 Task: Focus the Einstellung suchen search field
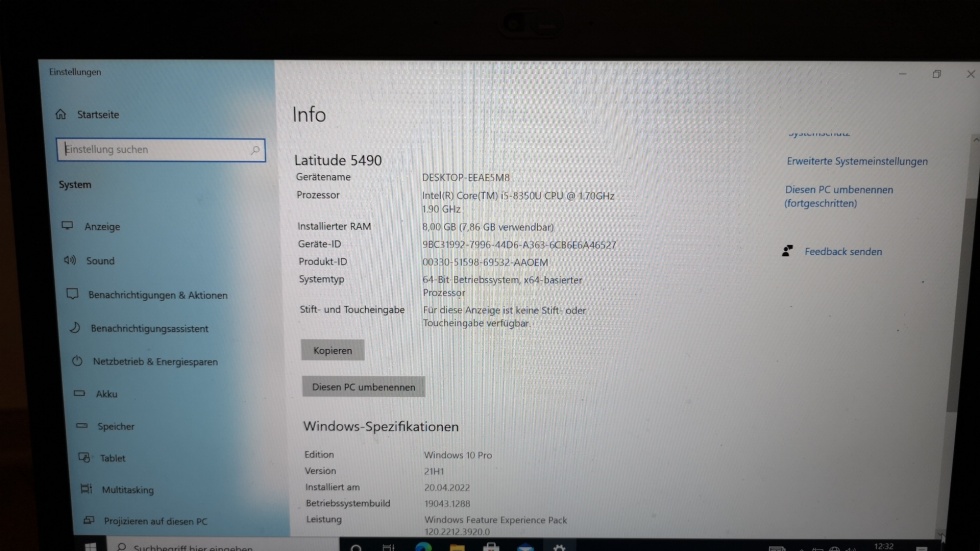point(161,150)
